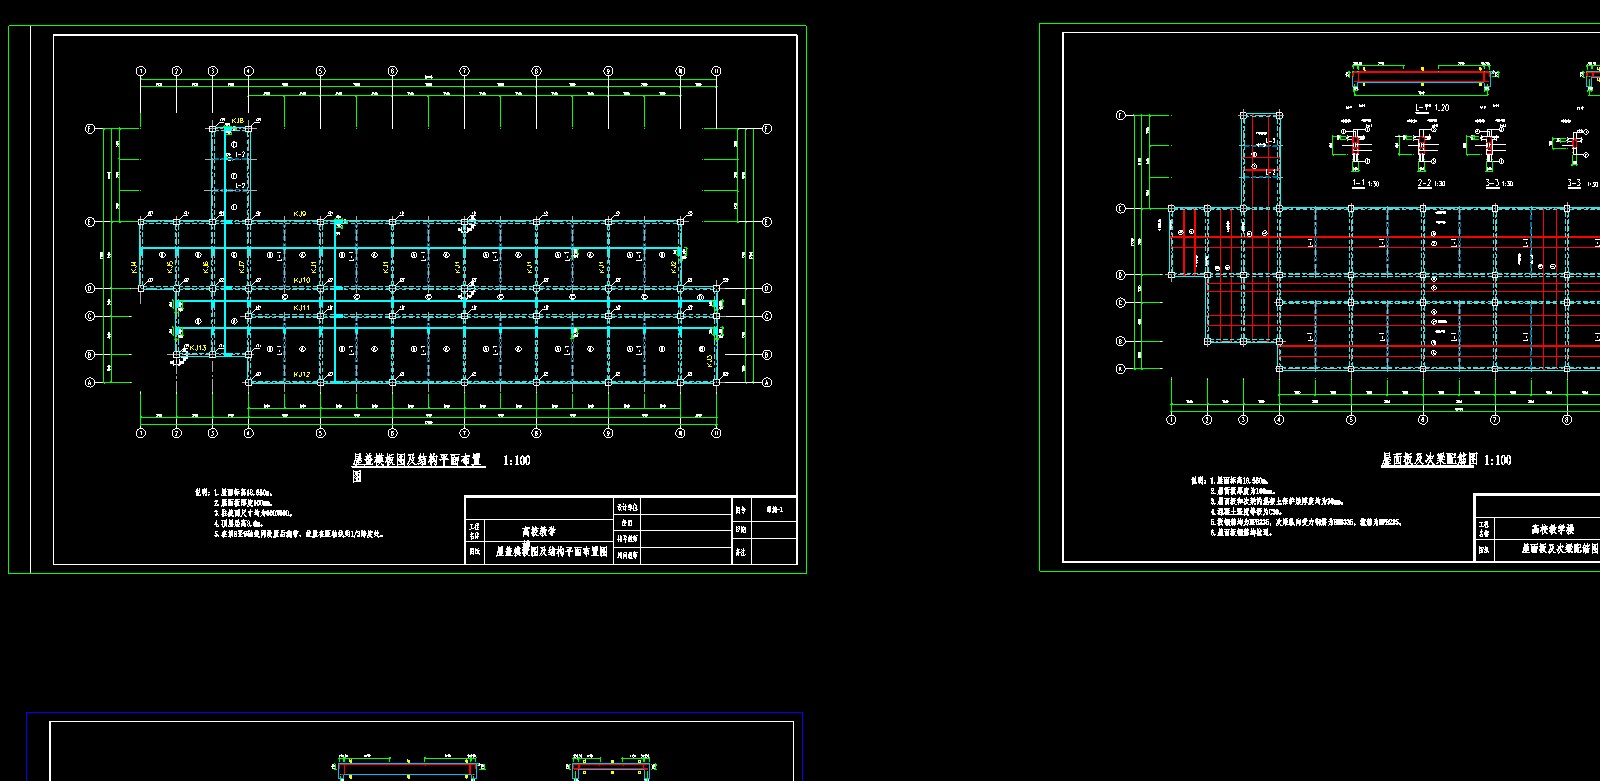Select left-side axis bubble F in left plan
The image size is (1600, 781).
pos(90,129)
